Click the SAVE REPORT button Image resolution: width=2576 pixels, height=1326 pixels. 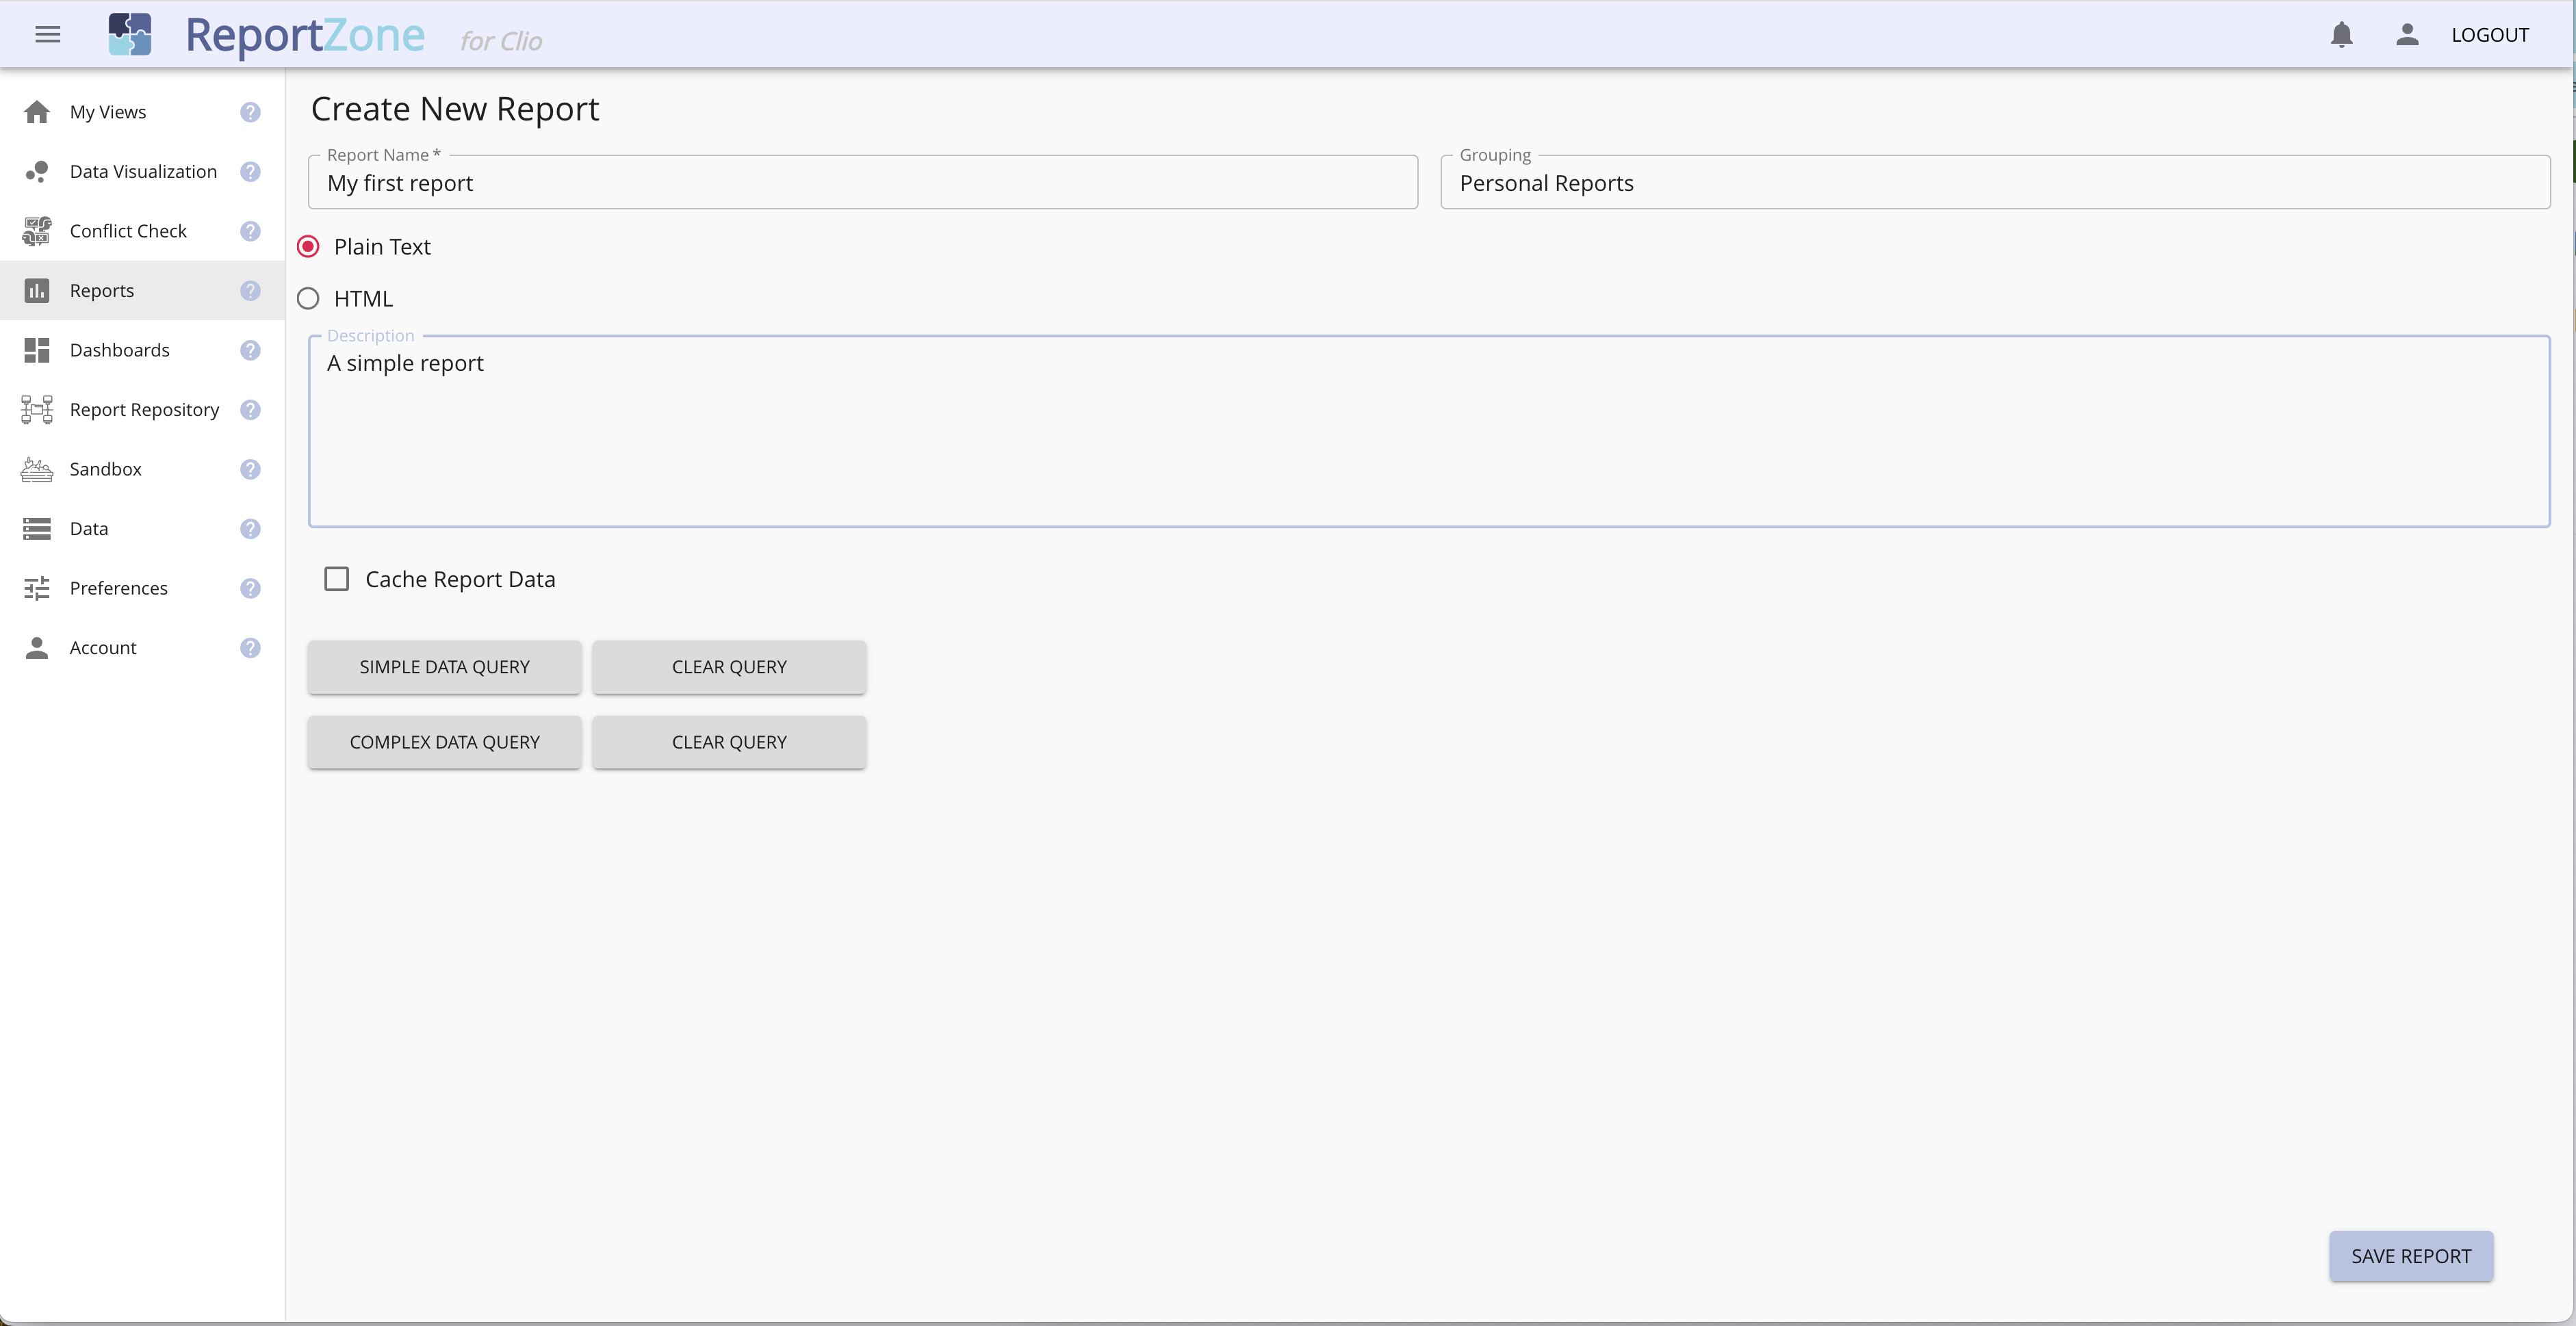tap(2411, 1256)
